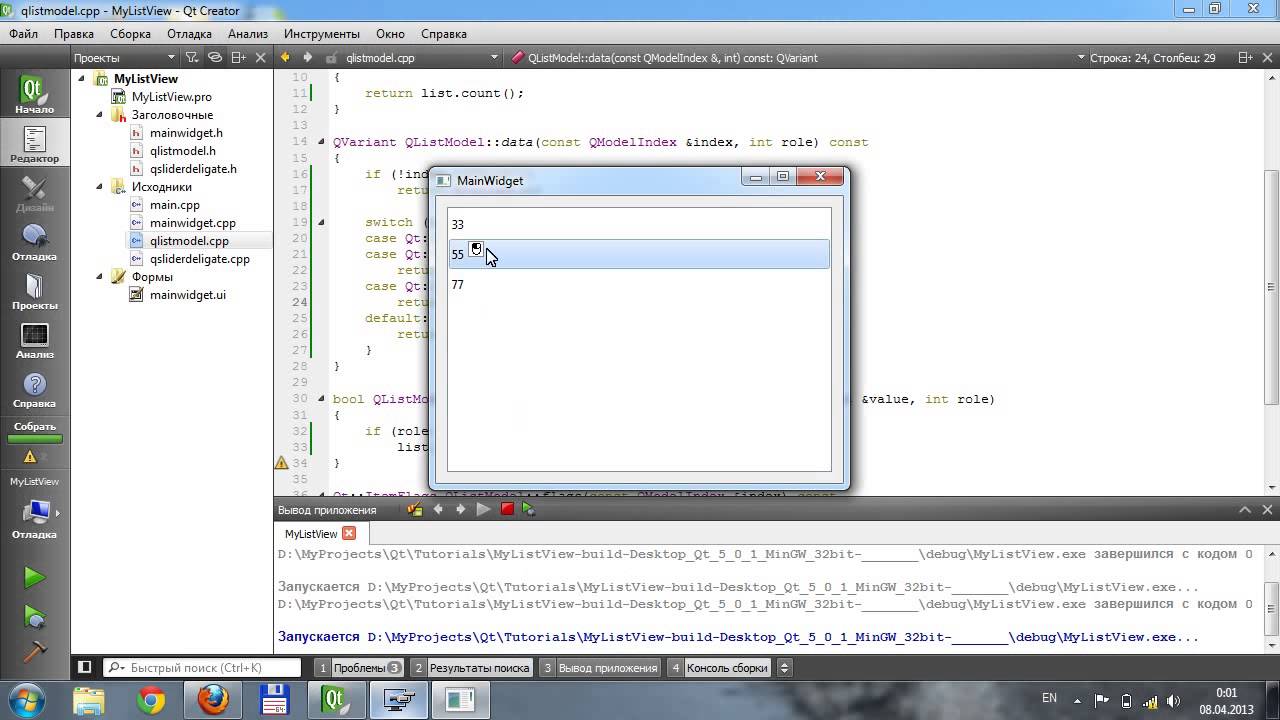Minimize the application output pane
The image size is (1280, 720).
pos(1245,510)
